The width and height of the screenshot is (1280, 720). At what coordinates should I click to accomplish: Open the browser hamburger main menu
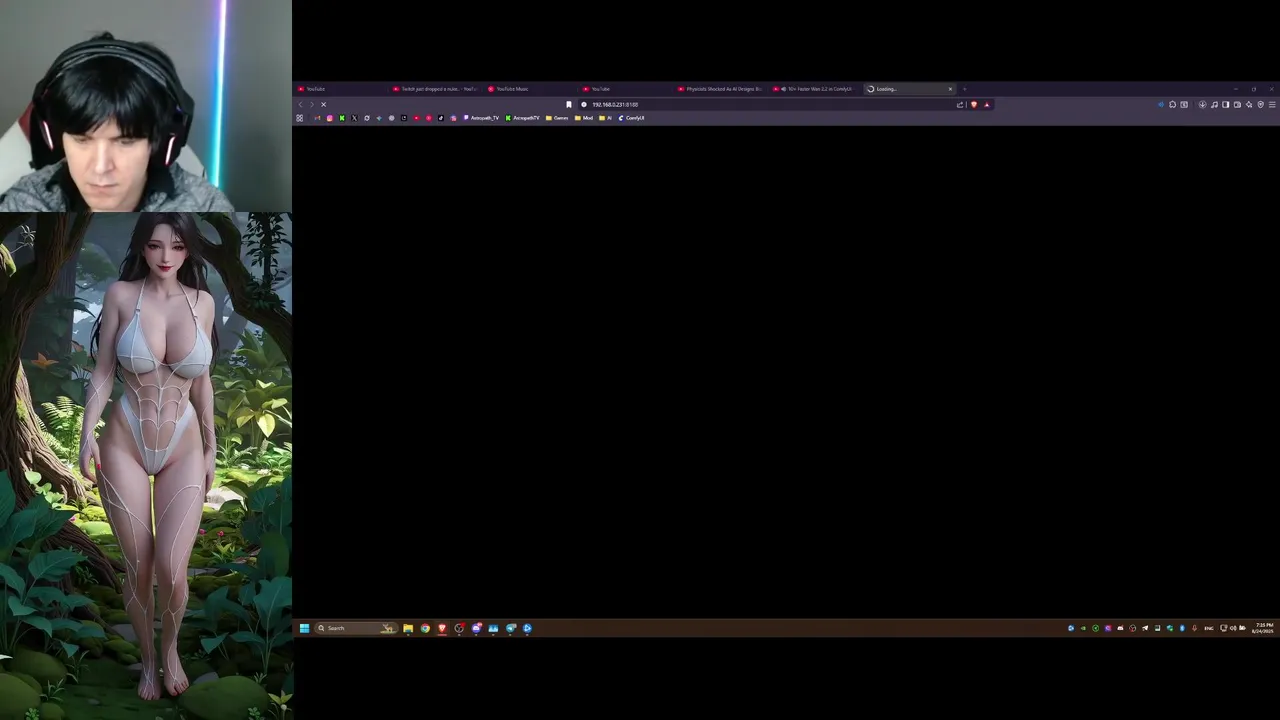[1272, 104]
